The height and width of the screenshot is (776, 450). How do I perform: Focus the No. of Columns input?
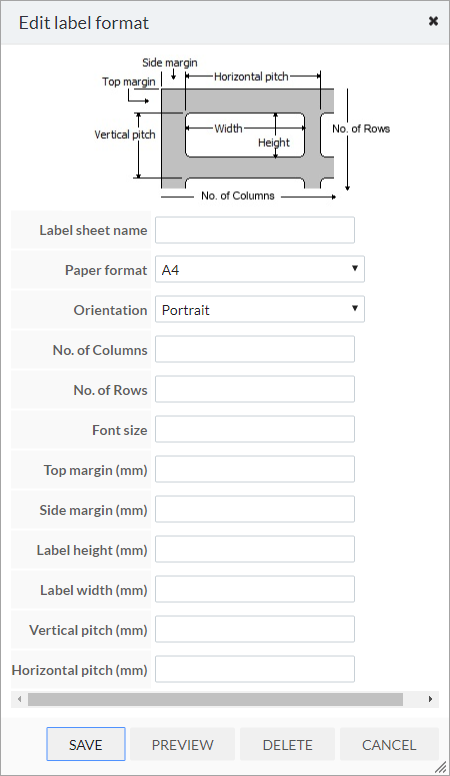255,349
